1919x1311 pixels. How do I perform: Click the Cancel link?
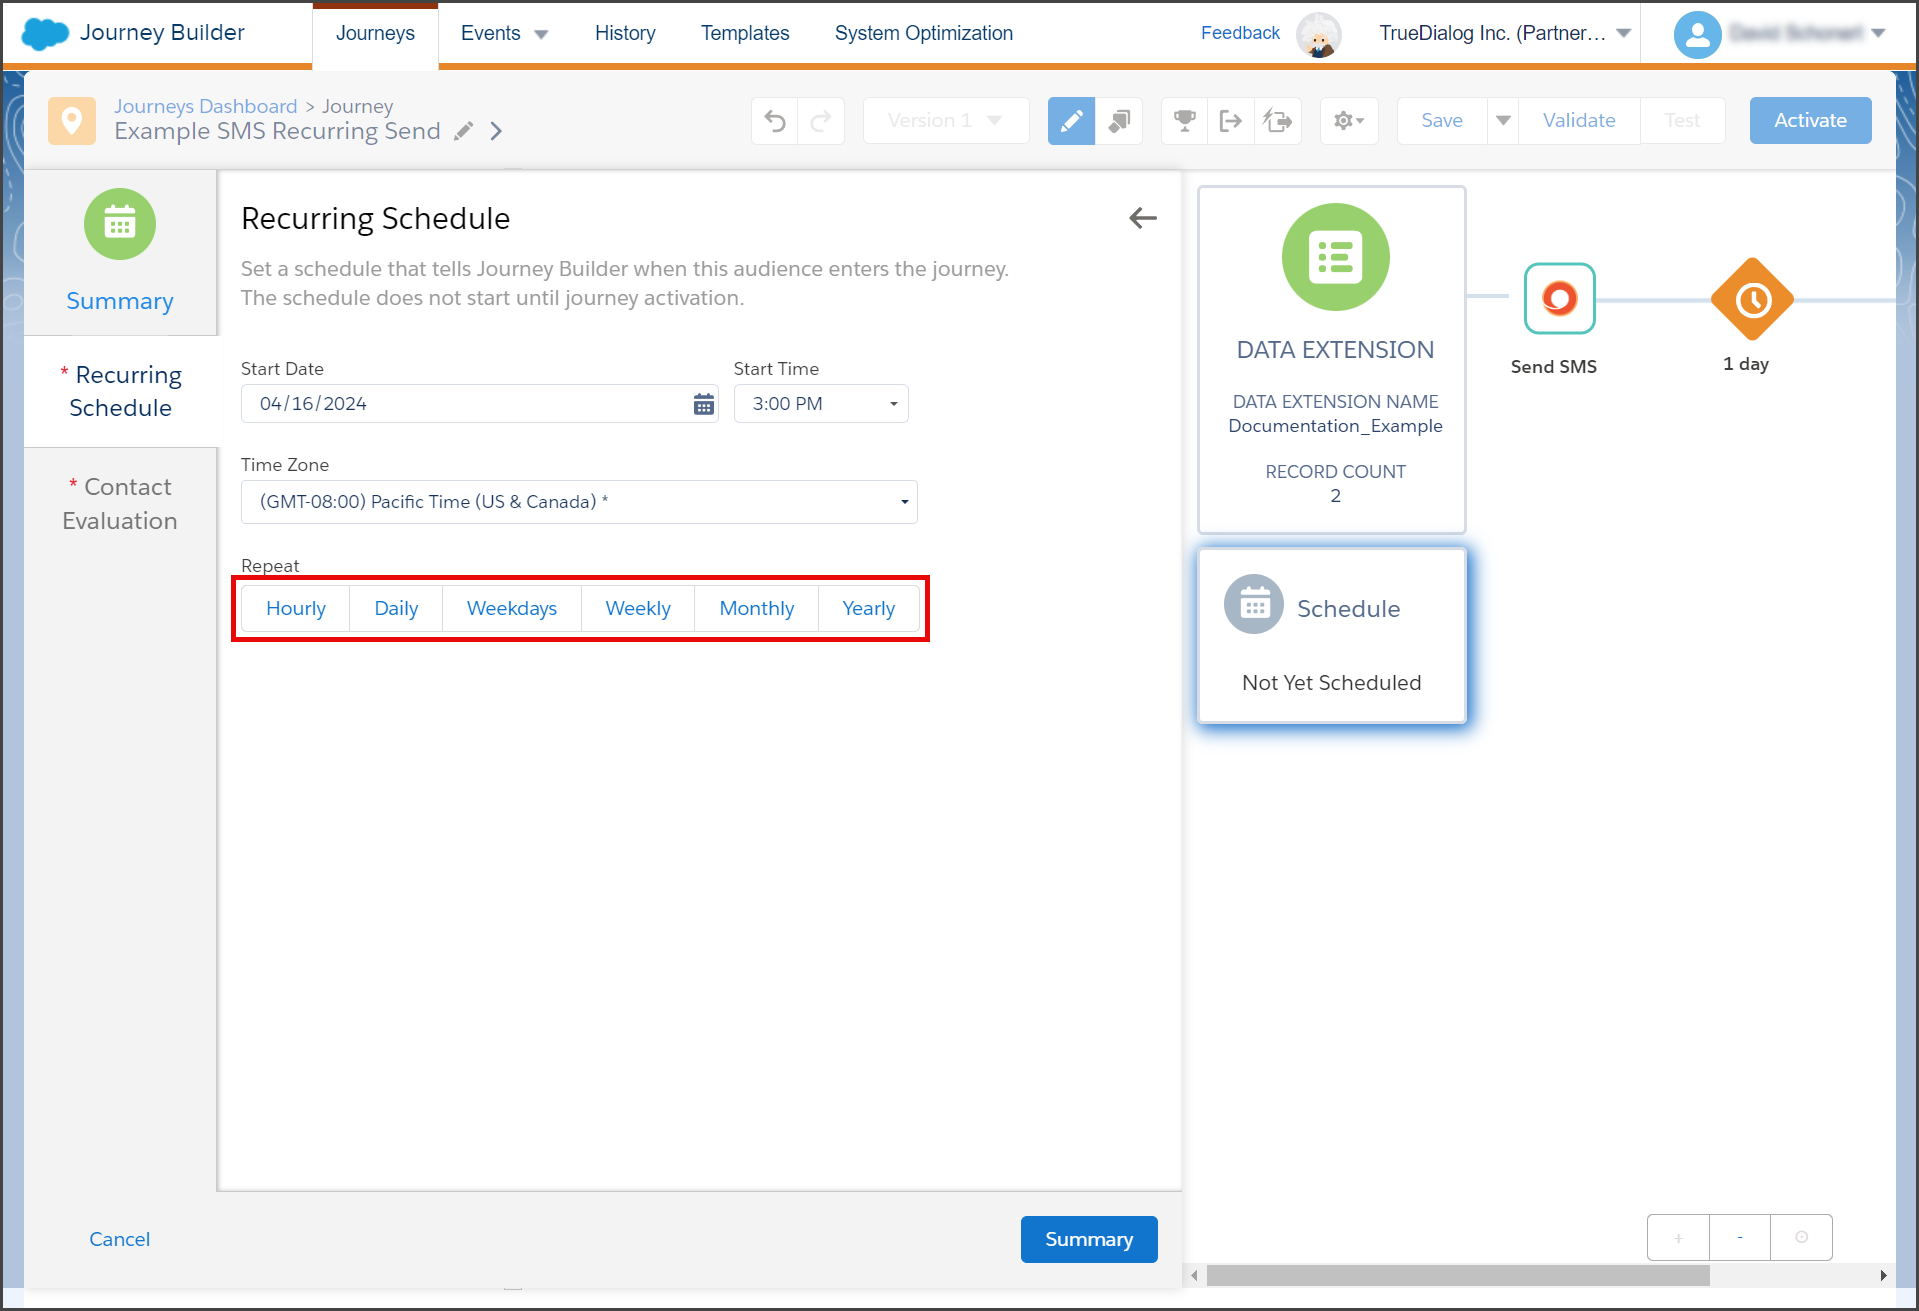pos(119,1239)
